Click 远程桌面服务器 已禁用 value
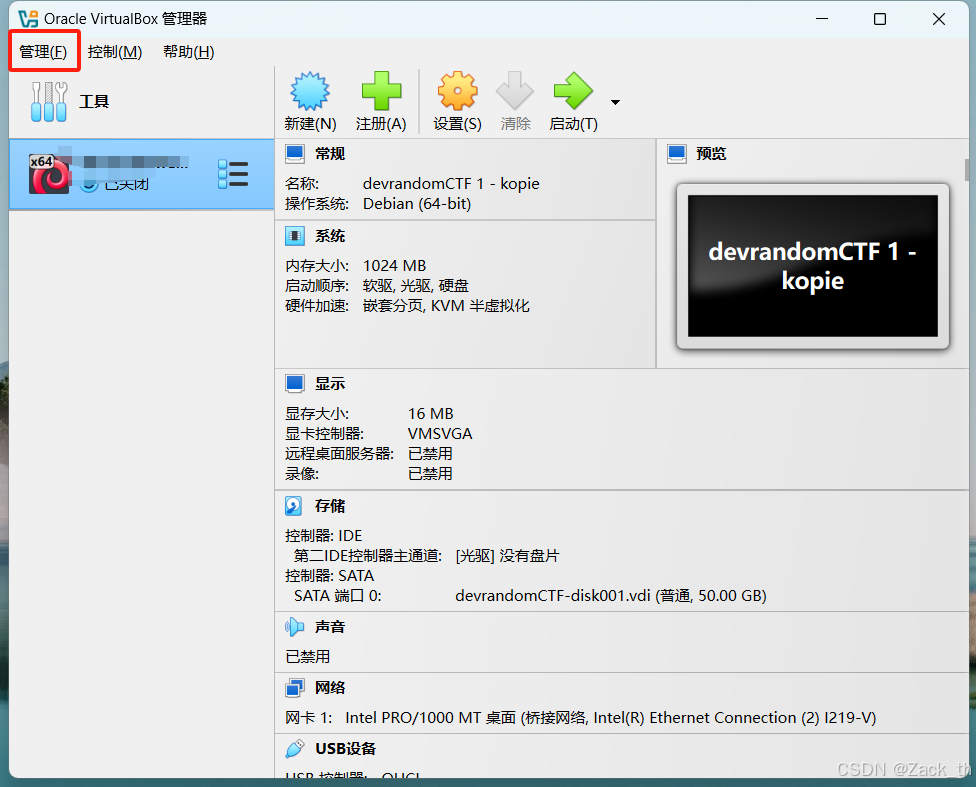This screenshot has height=787, width=976. tap(430, 453)
